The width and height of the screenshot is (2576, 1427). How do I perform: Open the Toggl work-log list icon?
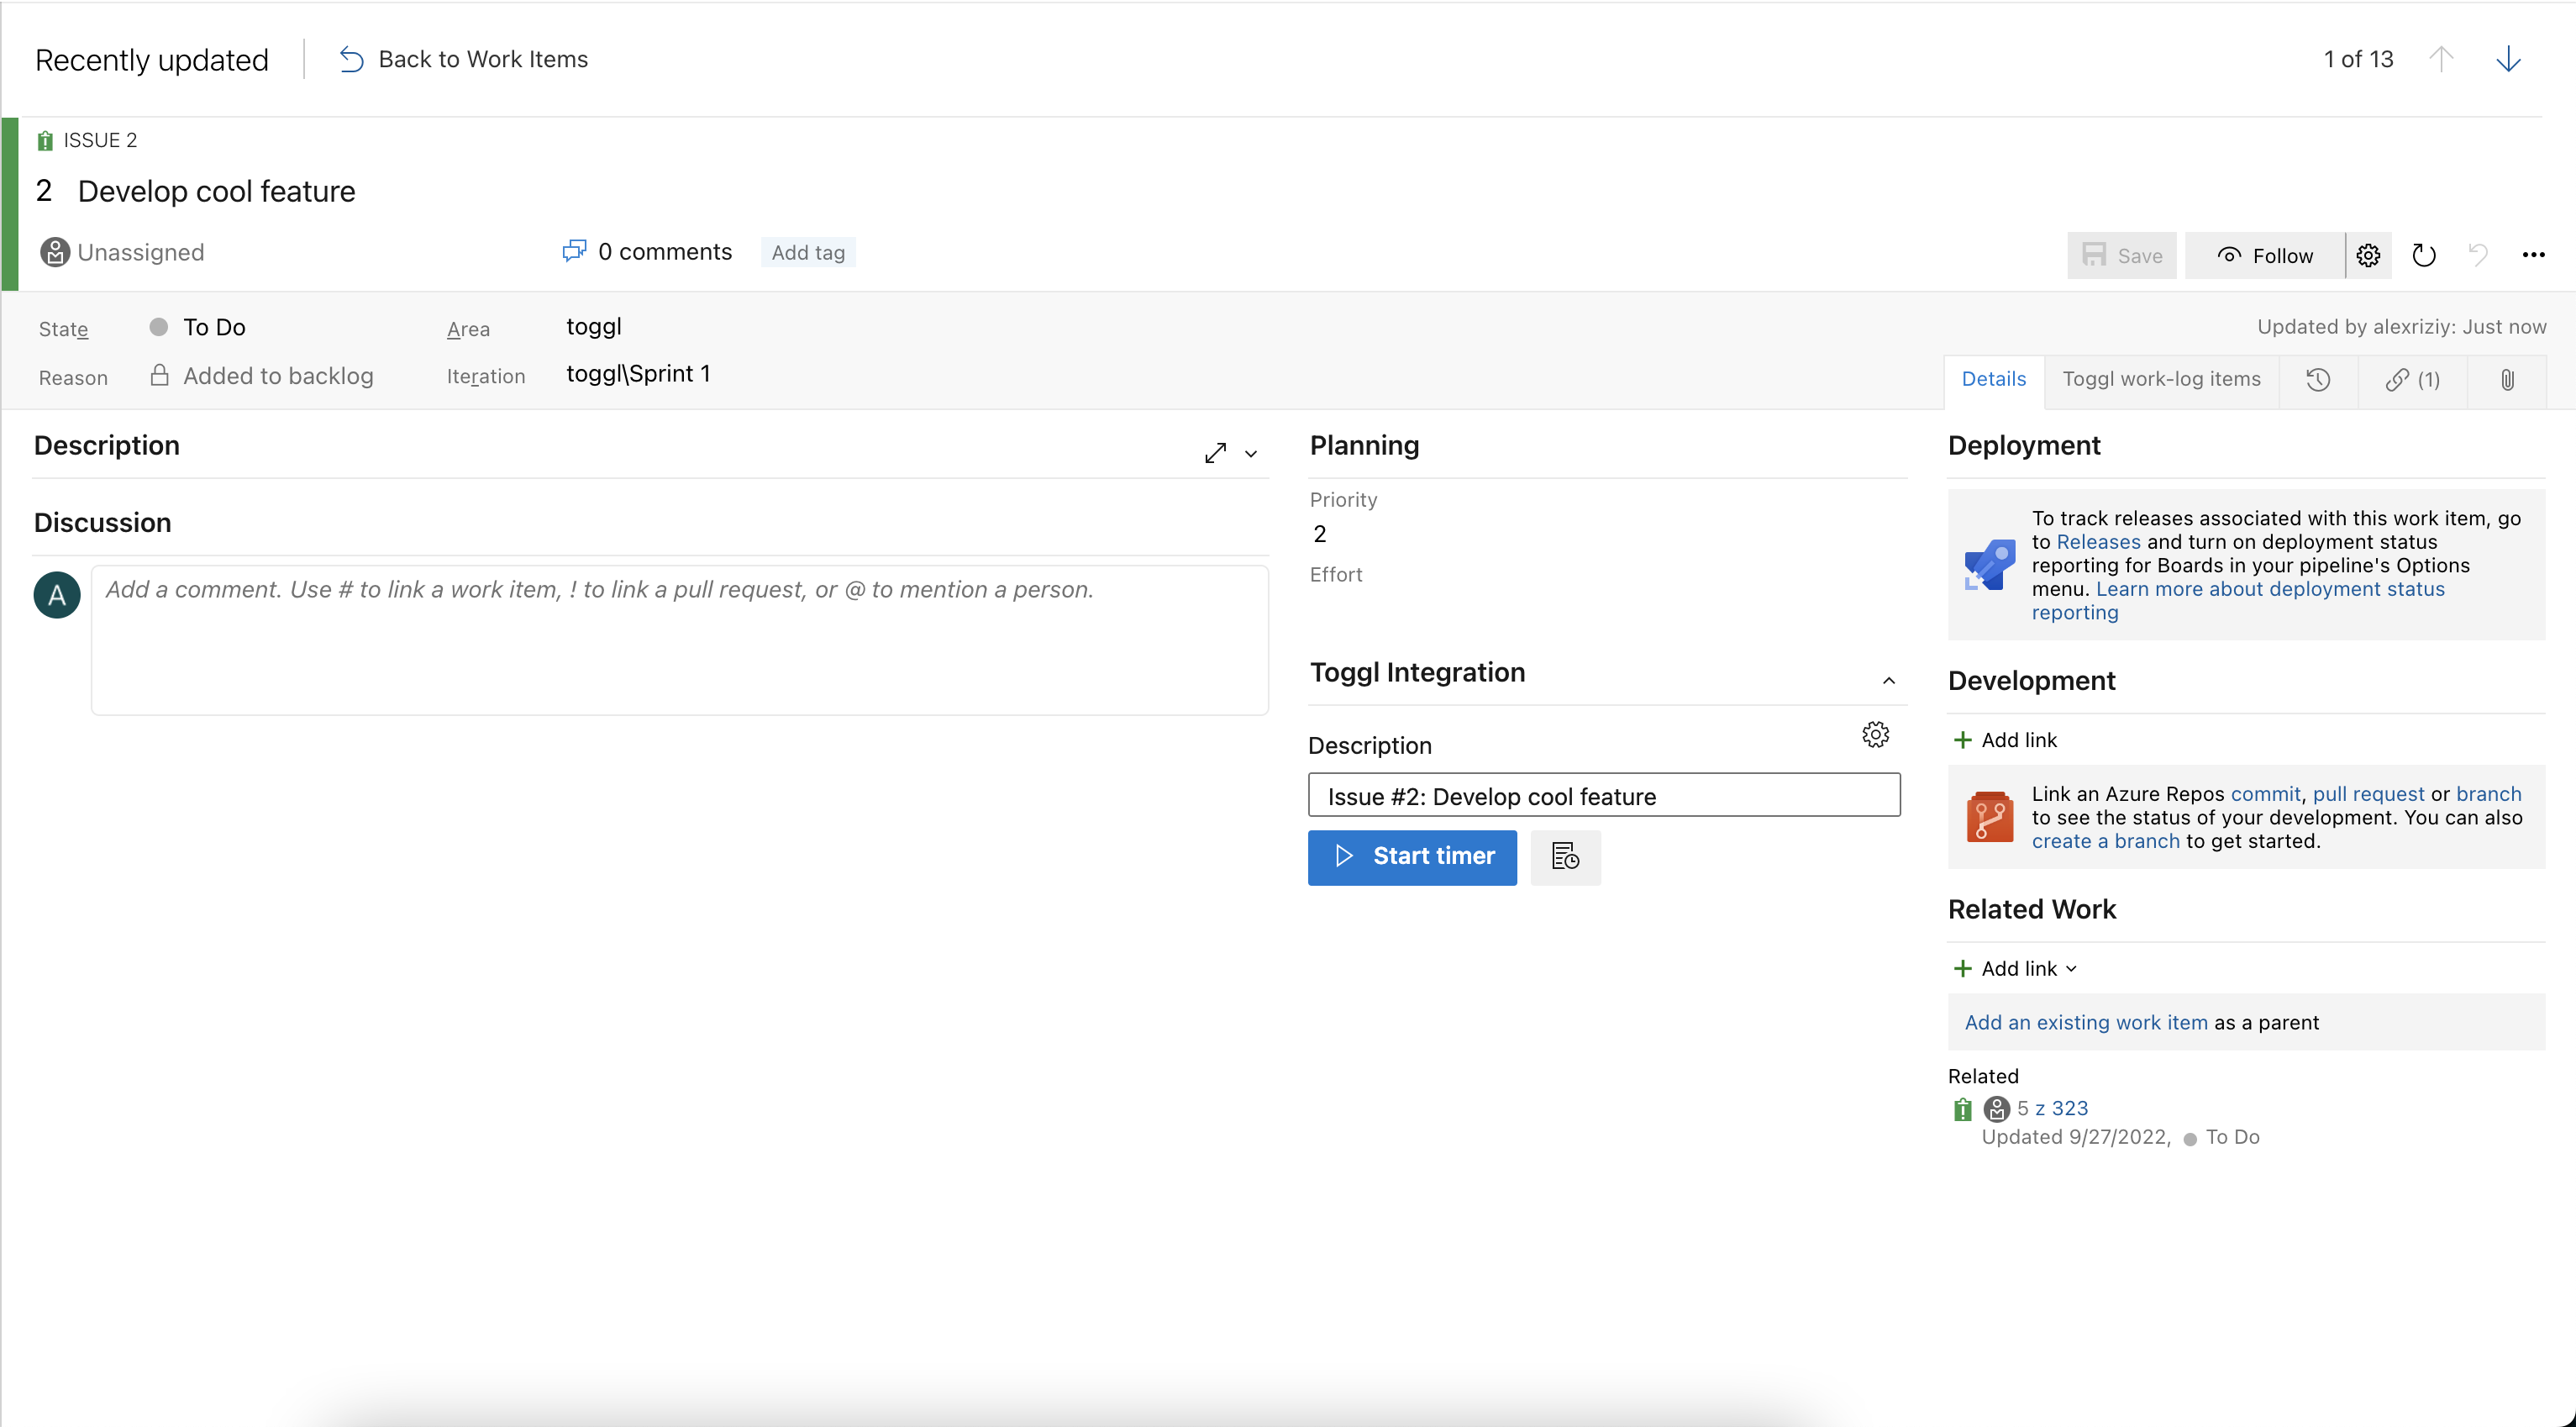[x=1565, y=857]
